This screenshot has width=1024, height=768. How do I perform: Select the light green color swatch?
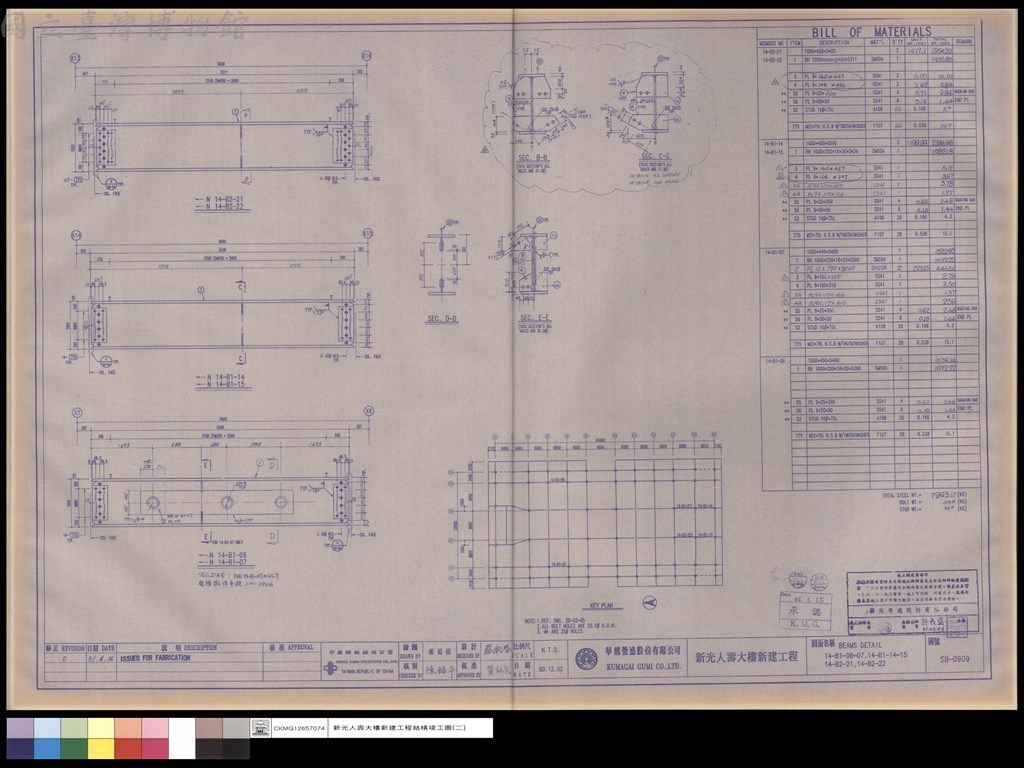point(73,728)
